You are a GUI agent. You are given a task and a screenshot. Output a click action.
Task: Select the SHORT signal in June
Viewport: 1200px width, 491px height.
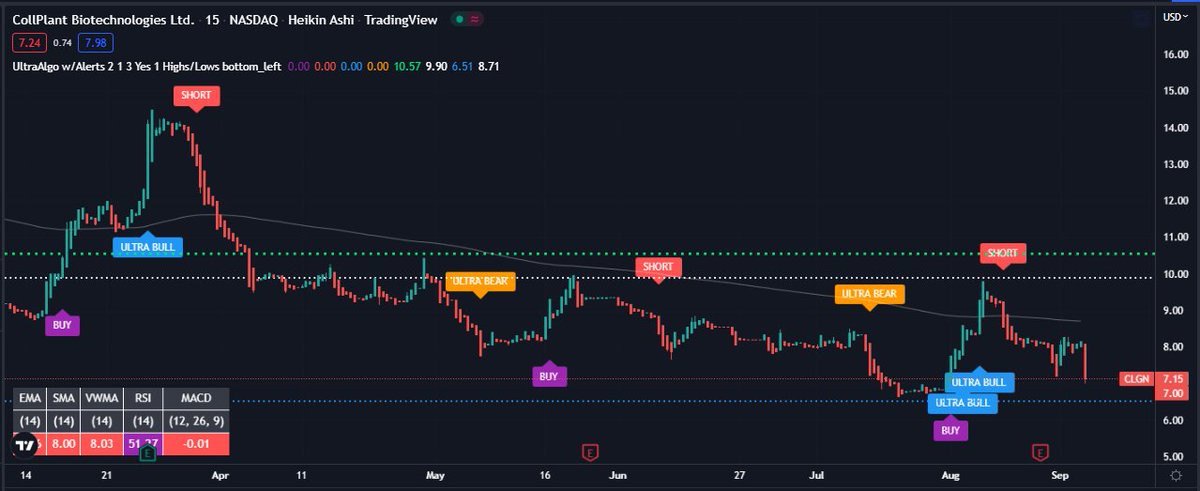pos(658,267)
